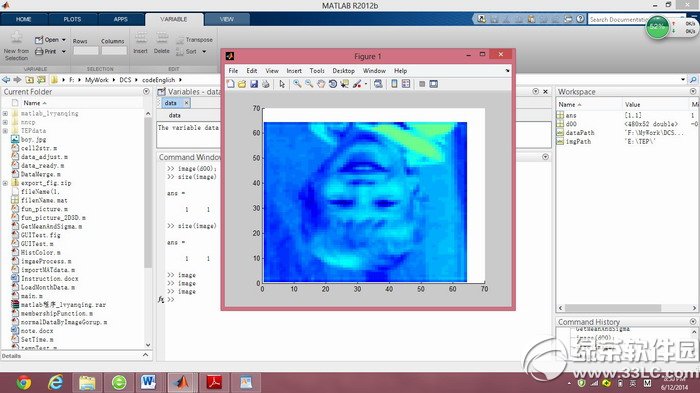Open the Current Folder panel actions menu

click(146, 92)
